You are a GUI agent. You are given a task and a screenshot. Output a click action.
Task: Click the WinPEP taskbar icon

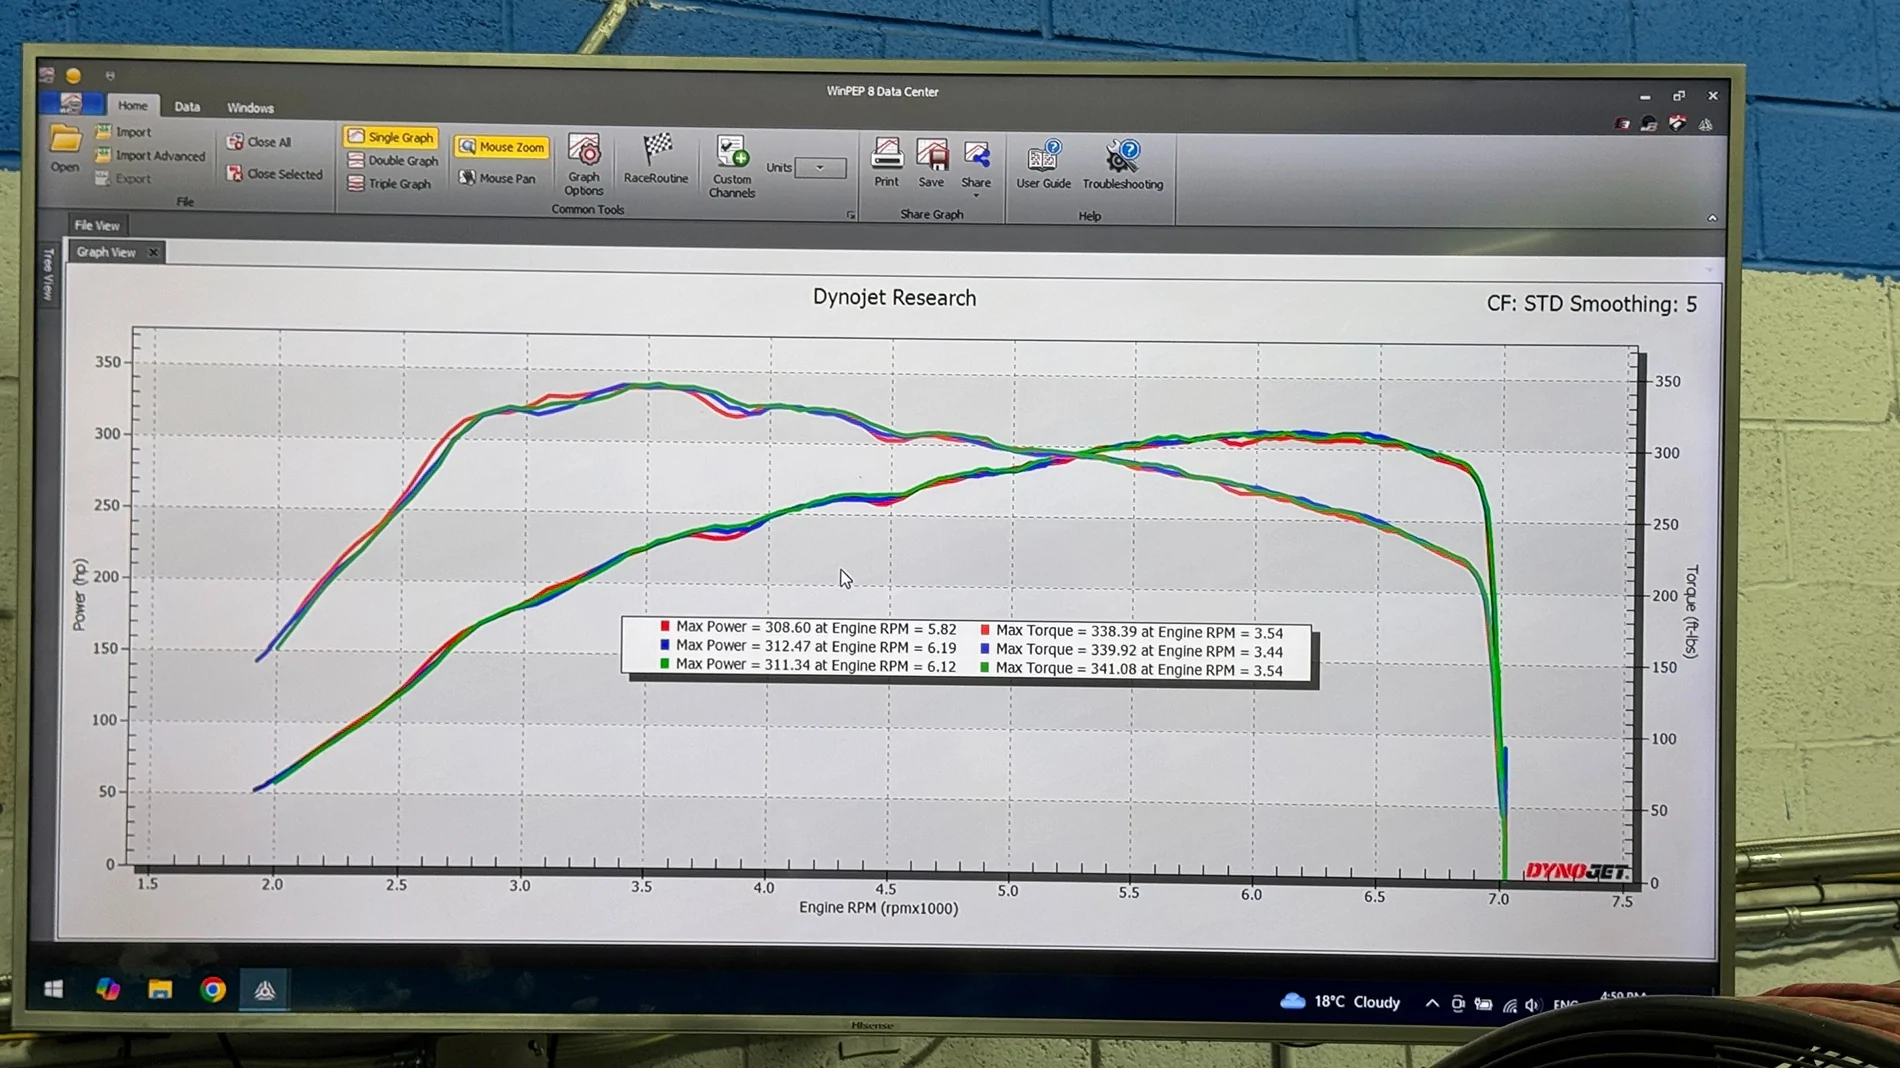click(x=265, y=990)
